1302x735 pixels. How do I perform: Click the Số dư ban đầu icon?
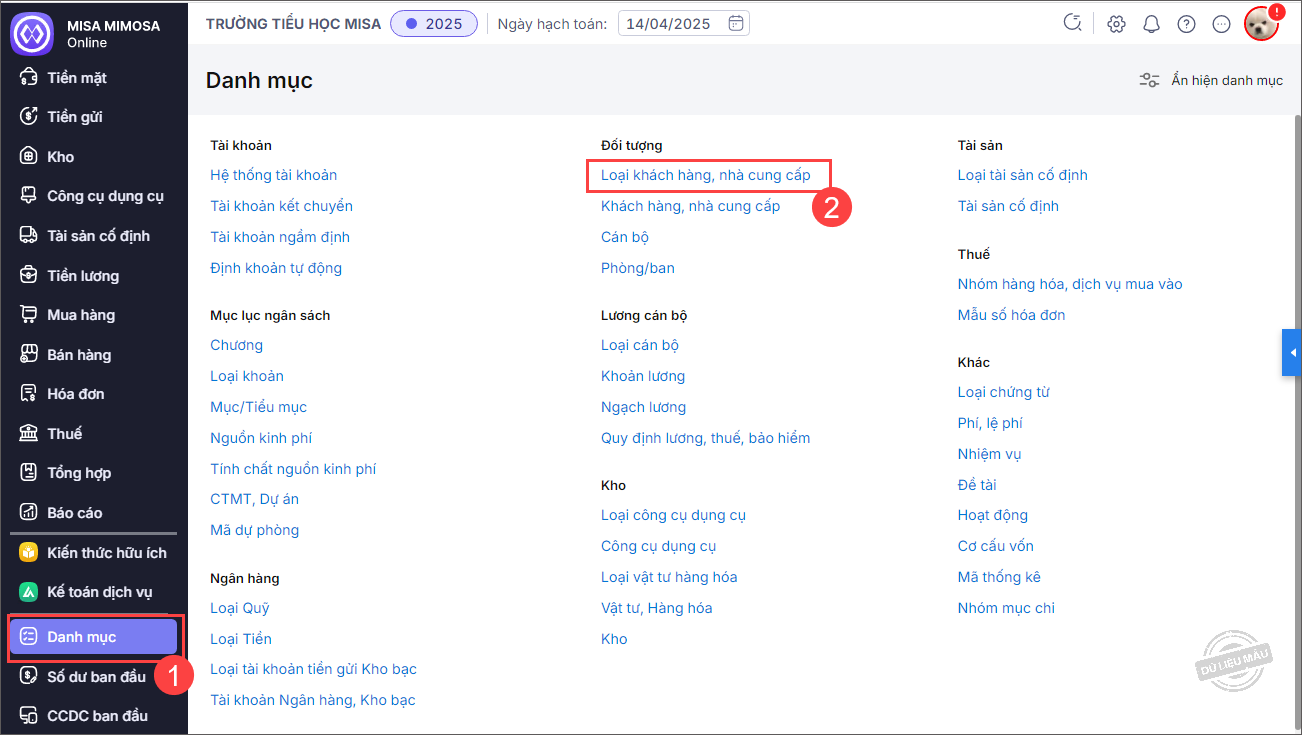click(29, 677)
